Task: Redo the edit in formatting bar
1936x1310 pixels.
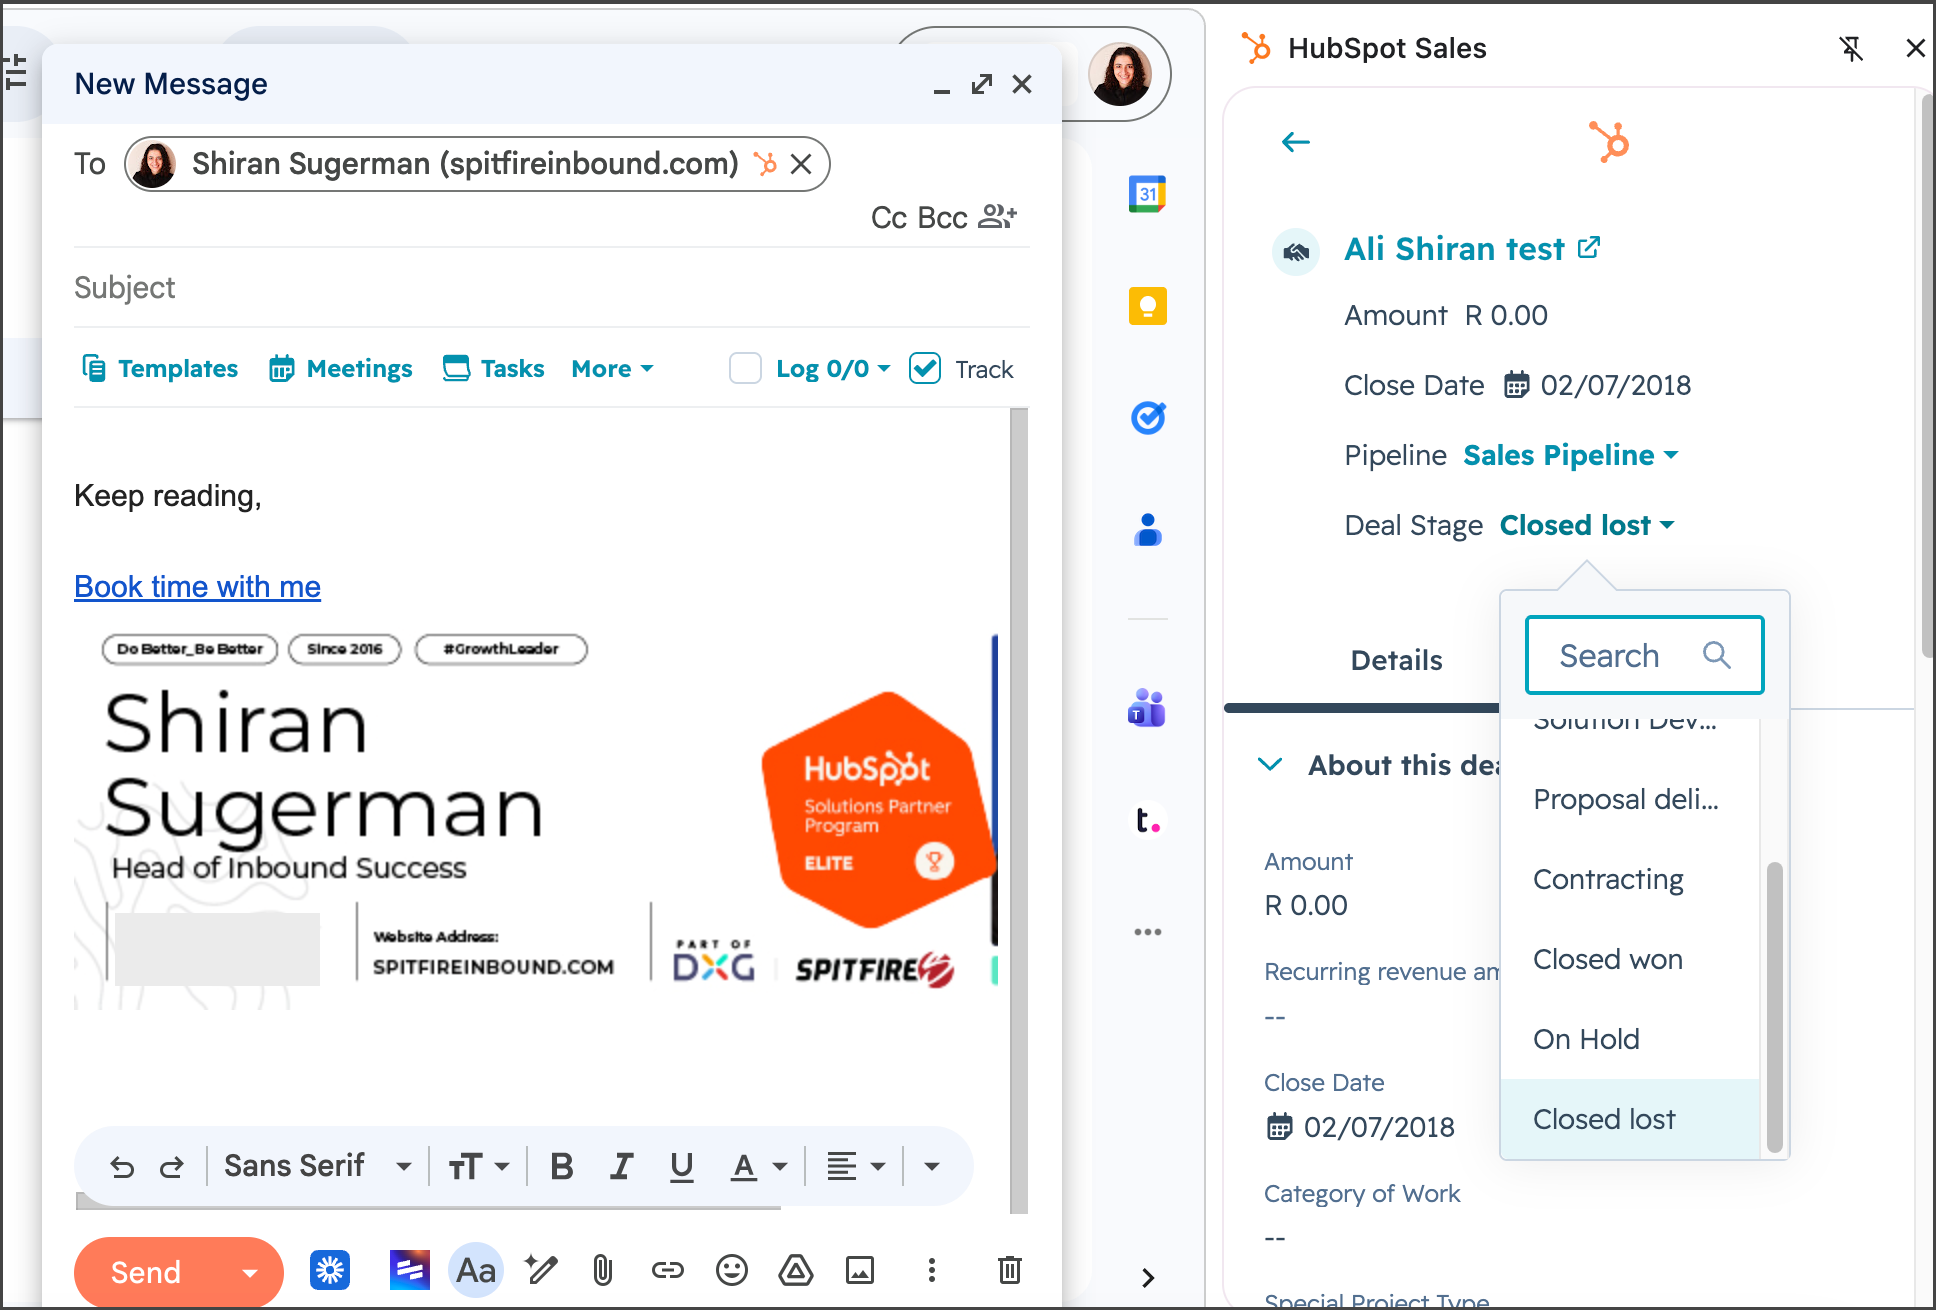Action: coord(172,1166)
